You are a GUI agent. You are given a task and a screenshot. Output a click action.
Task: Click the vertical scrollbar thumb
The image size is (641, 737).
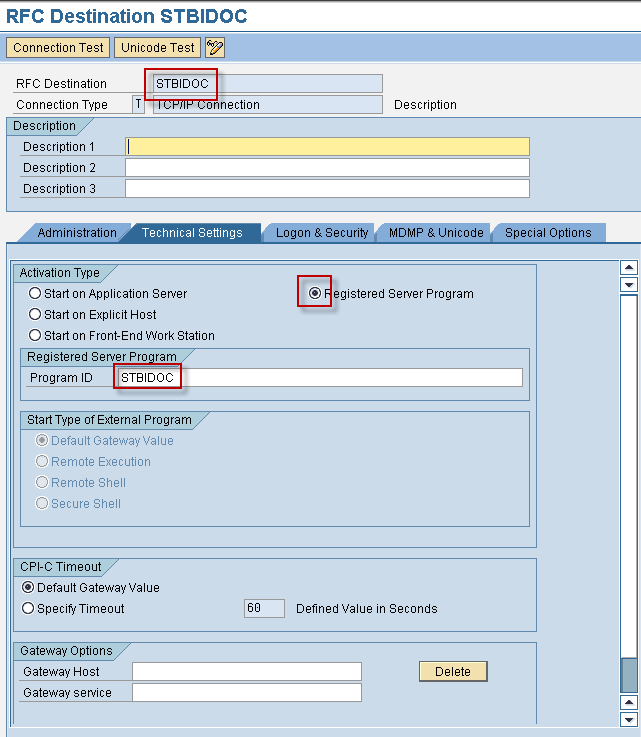click(629, 675)
